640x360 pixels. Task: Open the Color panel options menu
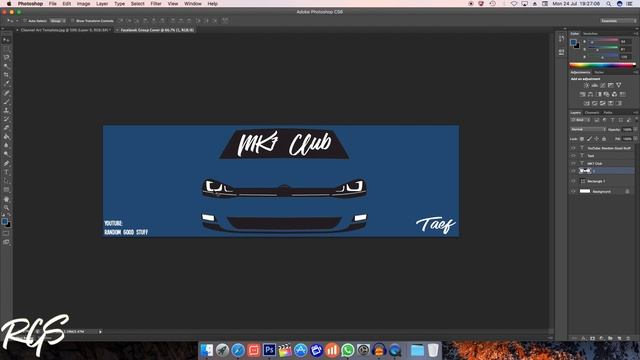tap(636, 33)
